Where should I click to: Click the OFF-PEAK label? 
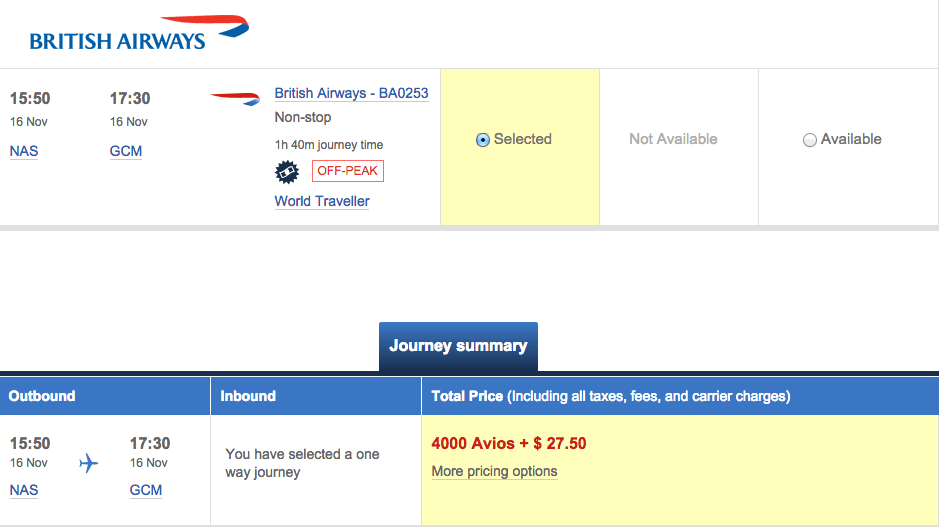tap(348, 171)
